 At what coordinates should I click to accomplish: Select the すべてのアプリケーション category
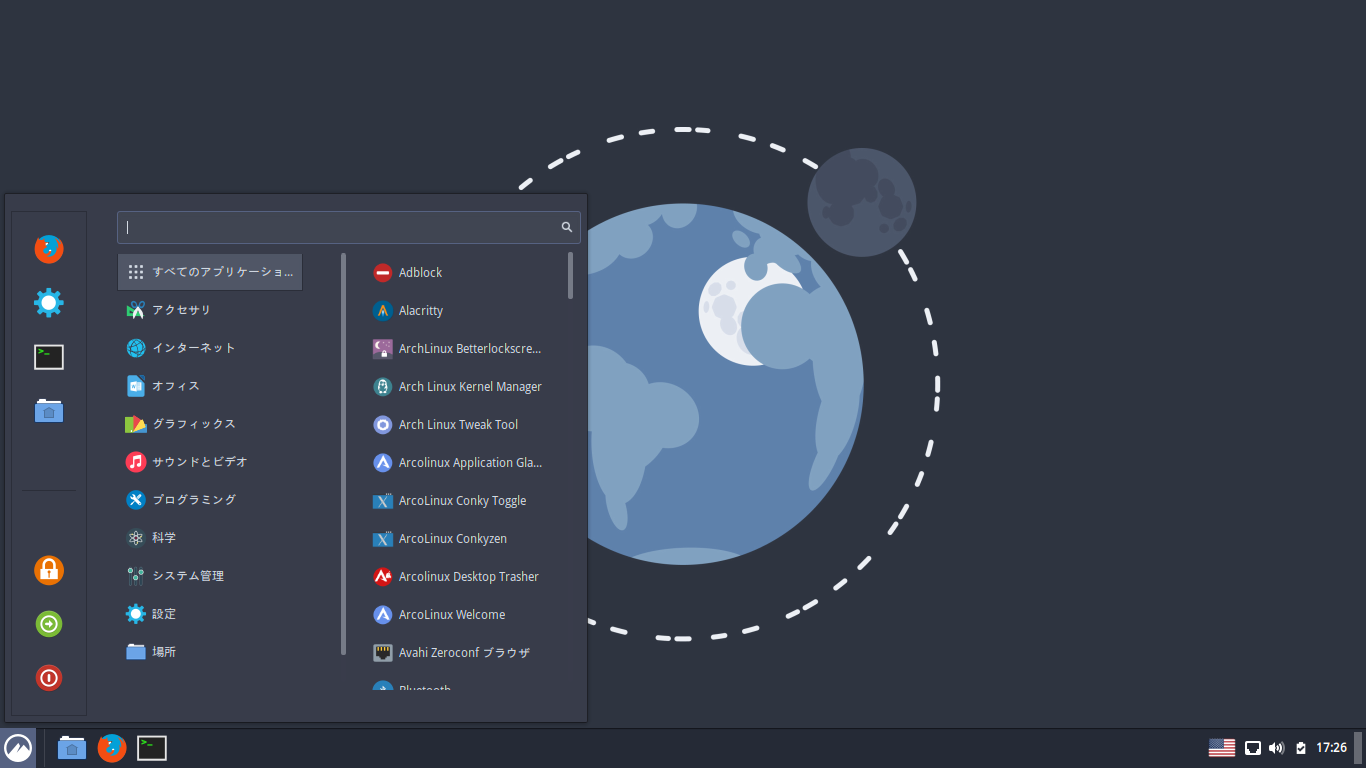[x=210, y=272]
